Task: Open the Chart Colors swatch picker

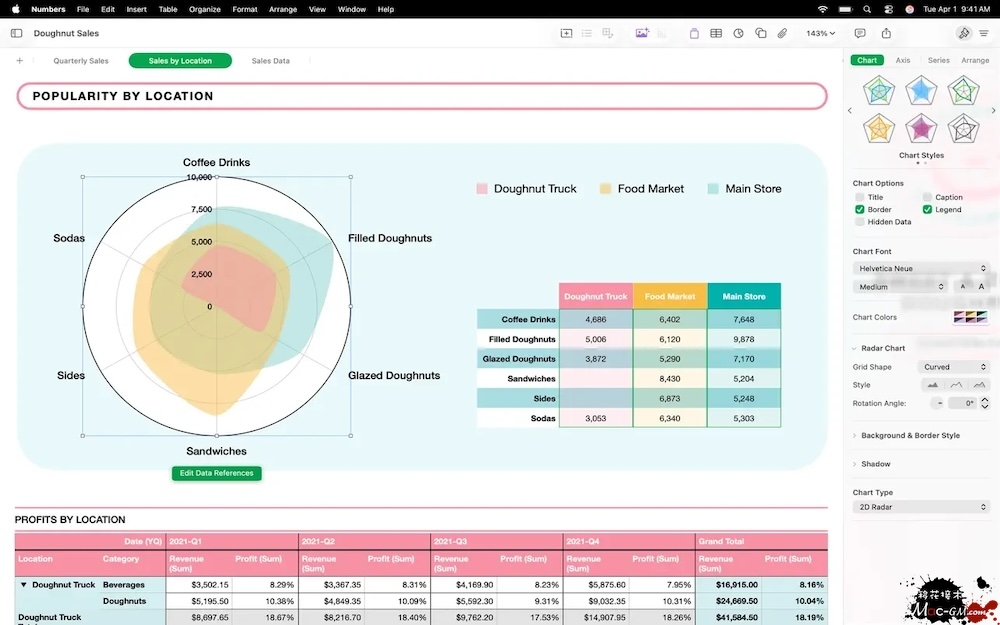Action: tap(970, 318)
